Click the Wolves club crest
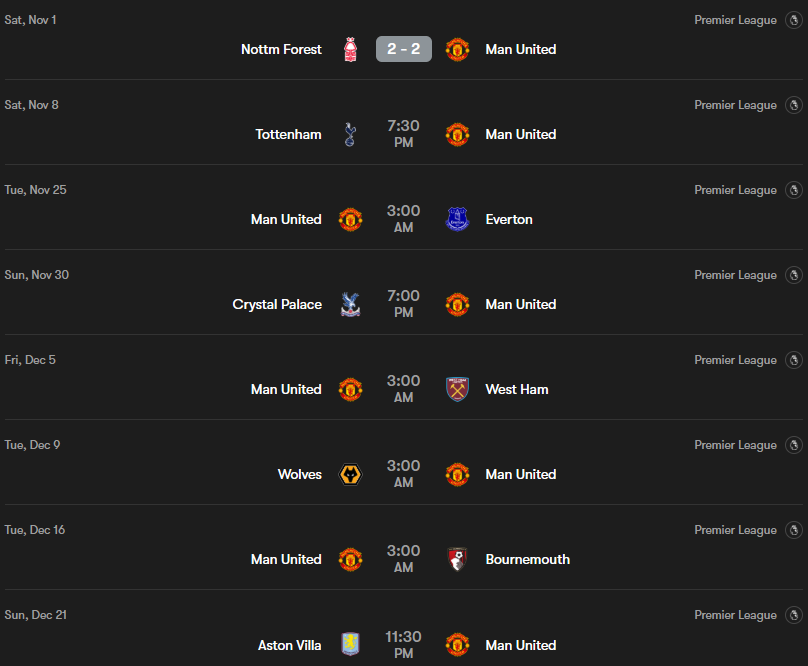 coord(350,474)
